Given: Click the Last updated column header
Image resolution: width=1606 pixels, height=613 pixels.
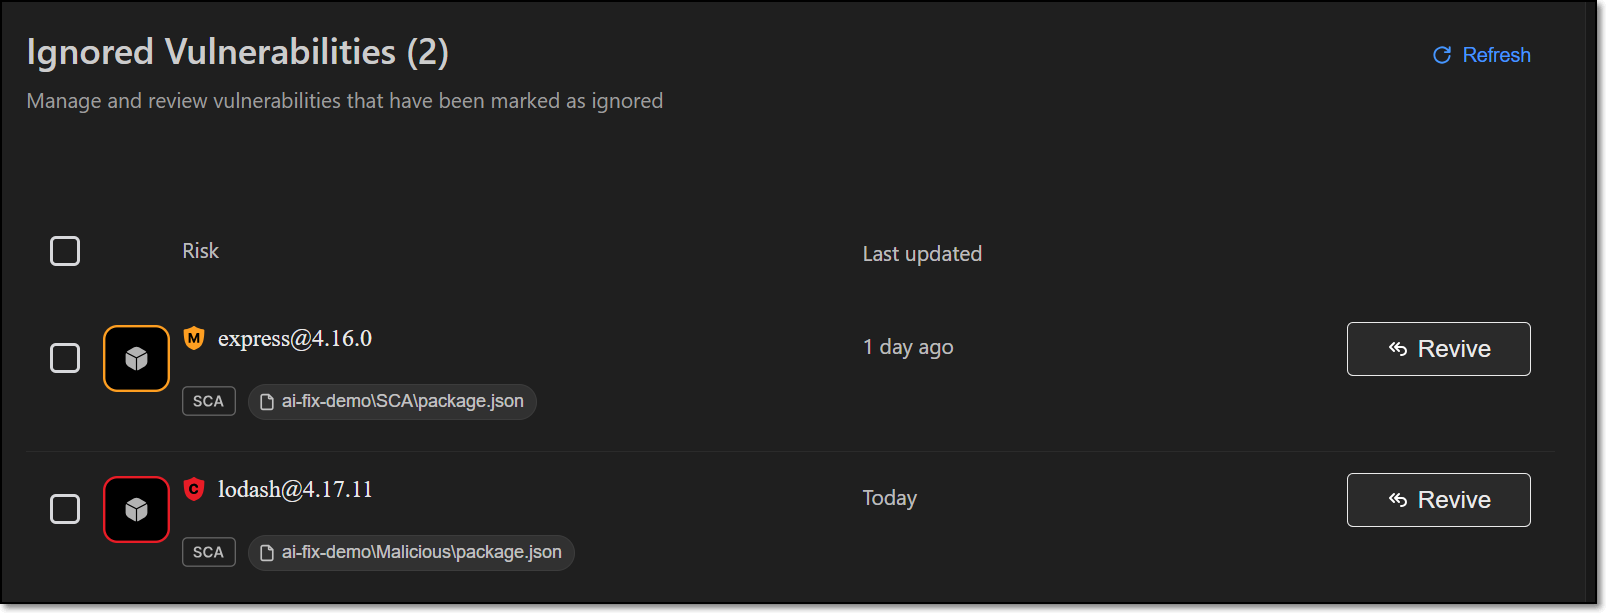Looking at the screenshot, I should (x=922, y=254).
